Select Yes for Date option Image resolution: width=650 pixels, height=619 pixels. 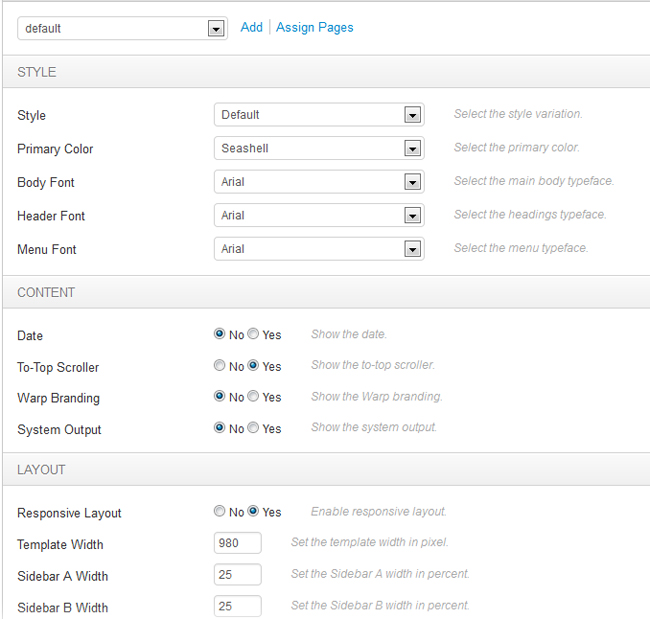coord(253,335)
